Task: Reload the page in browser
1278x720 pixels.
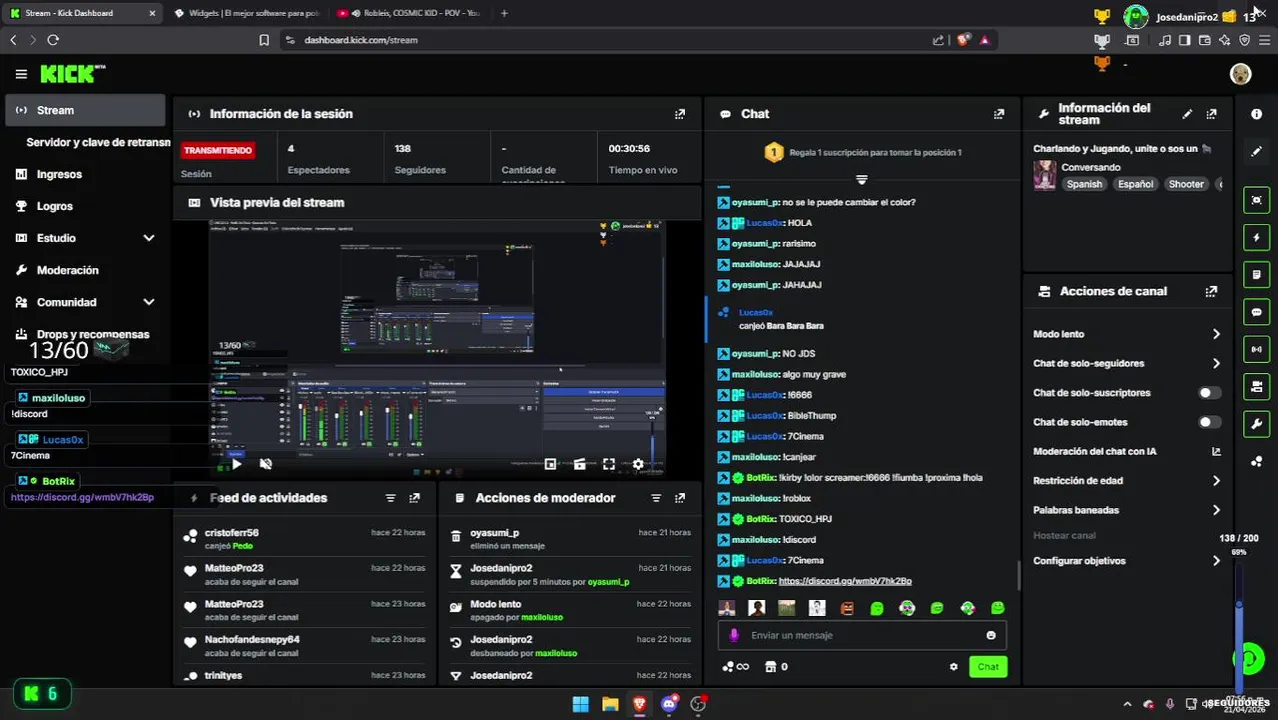Action: point(53,40)
